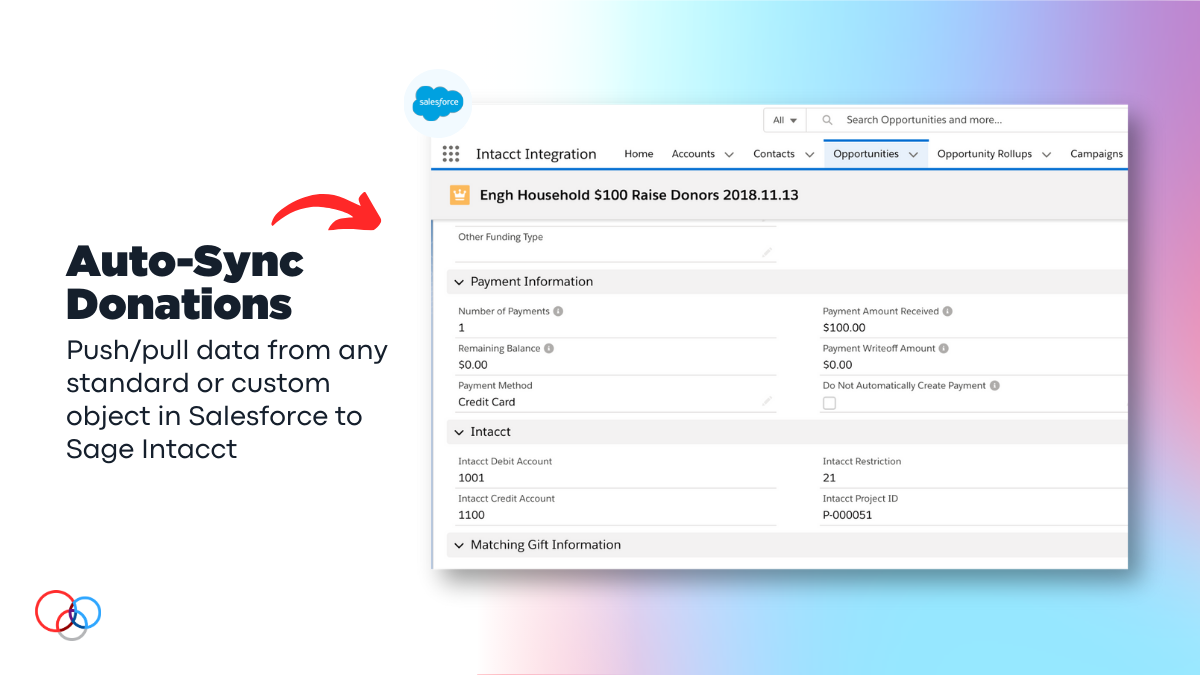Click the pencil icon for Other Funding Type
This screenshot has width=1200, height=675.
click(767, 253)
